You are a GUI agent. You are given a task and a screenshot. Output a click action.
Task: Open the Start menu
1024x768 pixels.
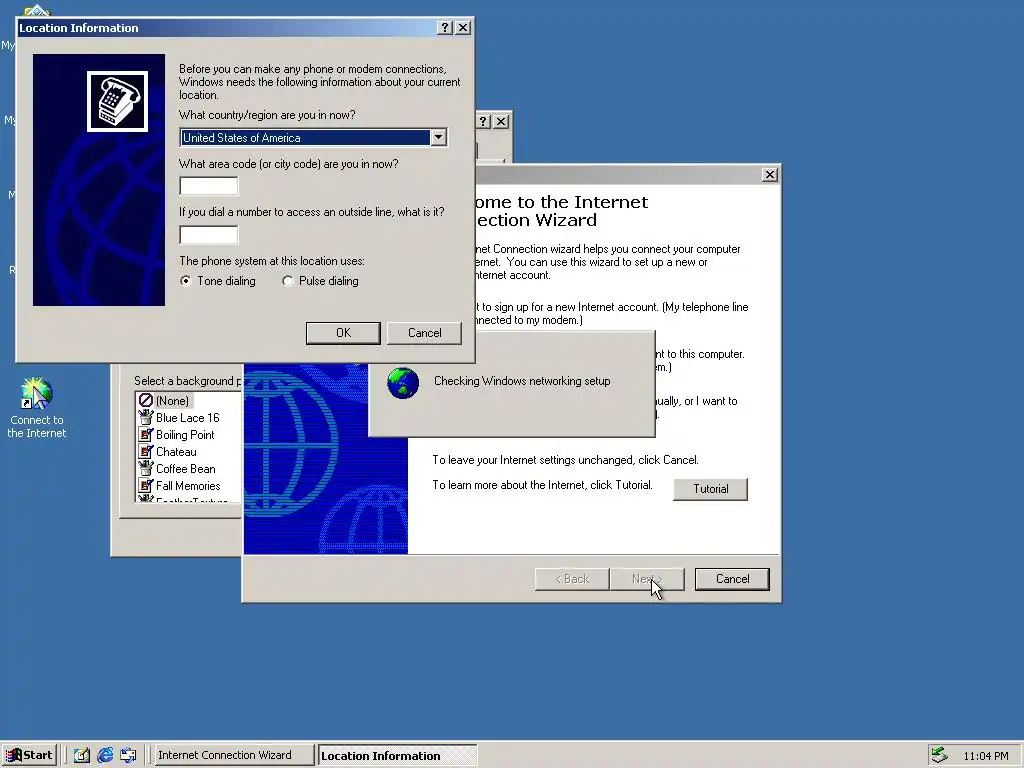point(29,755)
